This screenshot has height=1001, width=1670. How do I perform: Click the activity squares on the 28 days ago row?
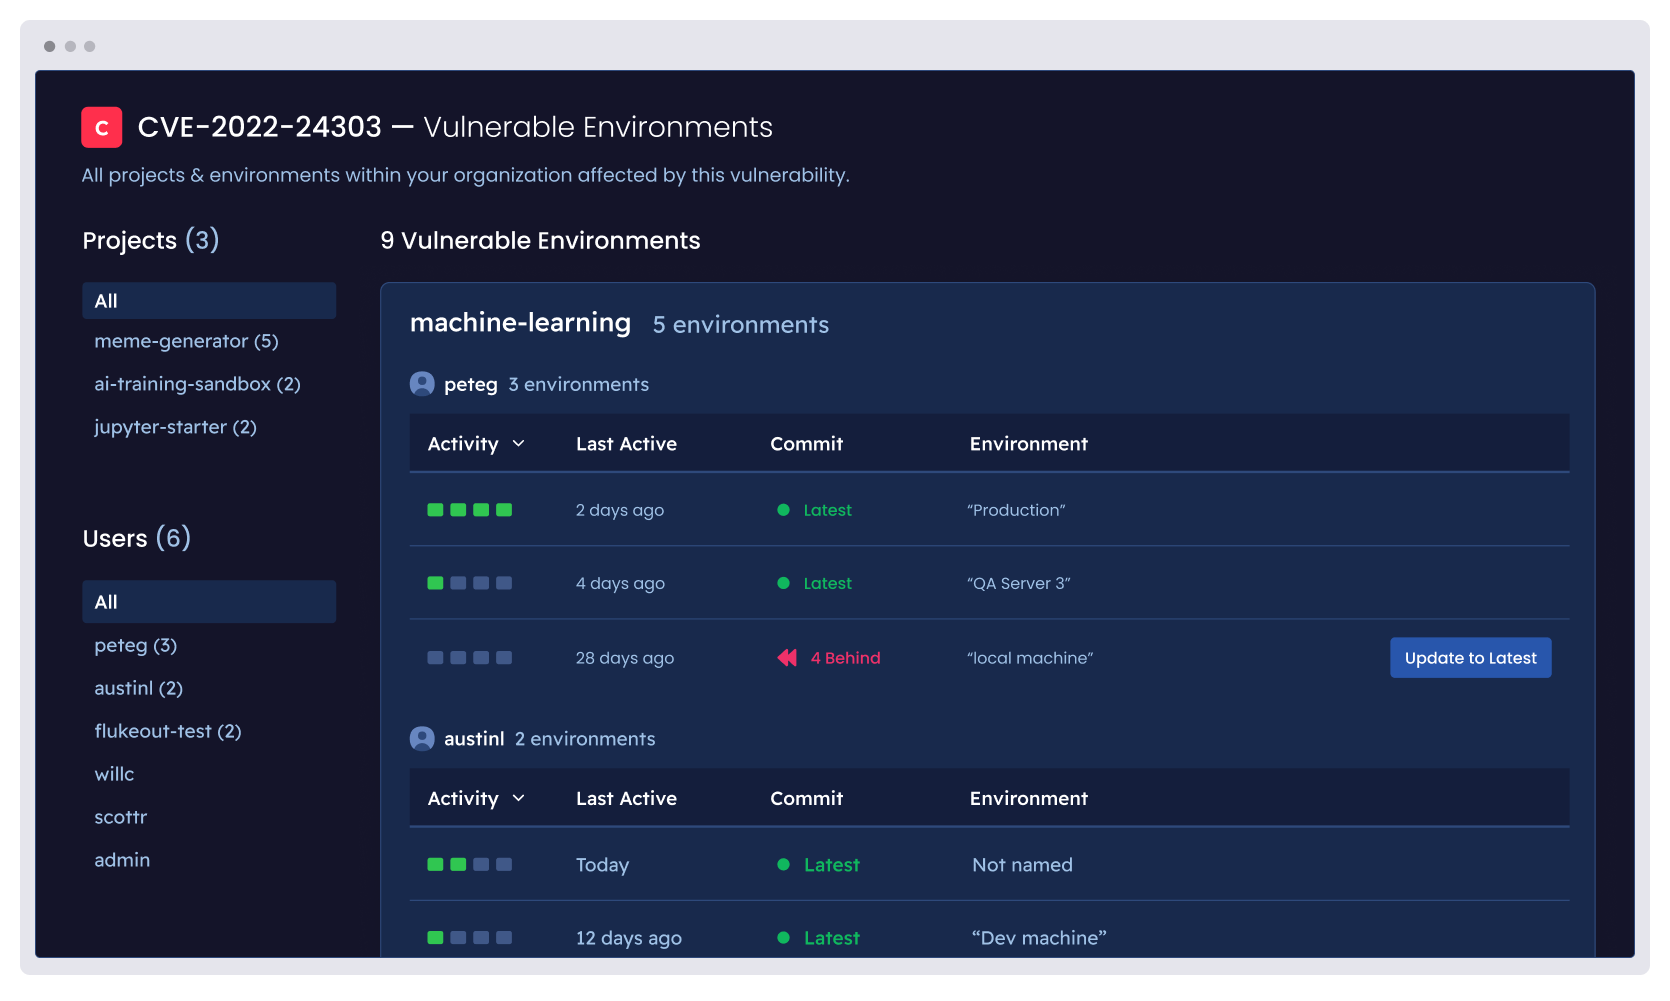(x=469, y=657)
